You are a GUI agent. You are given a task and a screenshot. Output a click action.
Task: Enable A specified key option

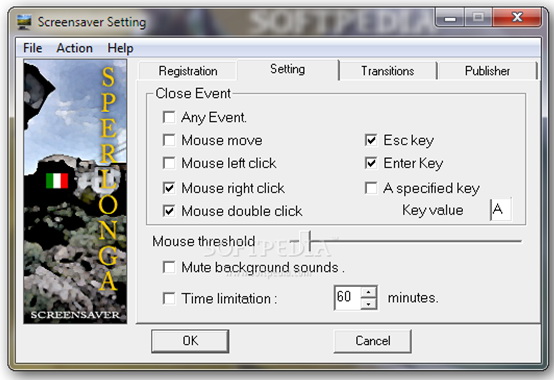(x=371, y=188)
